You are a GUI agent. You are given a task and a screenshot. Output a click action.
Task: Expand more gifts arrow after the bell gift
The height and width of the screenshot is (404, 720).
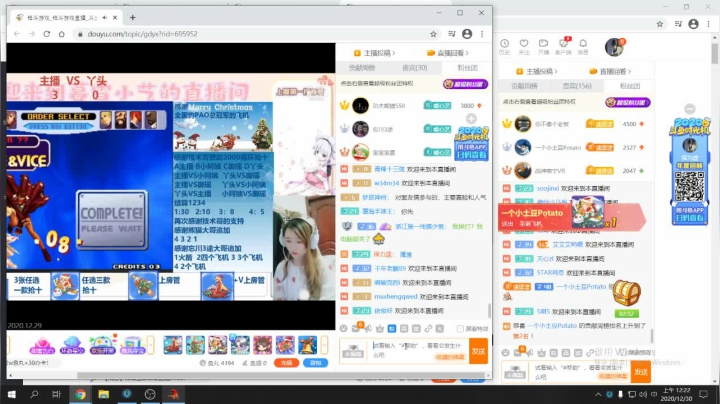[324, 345]
